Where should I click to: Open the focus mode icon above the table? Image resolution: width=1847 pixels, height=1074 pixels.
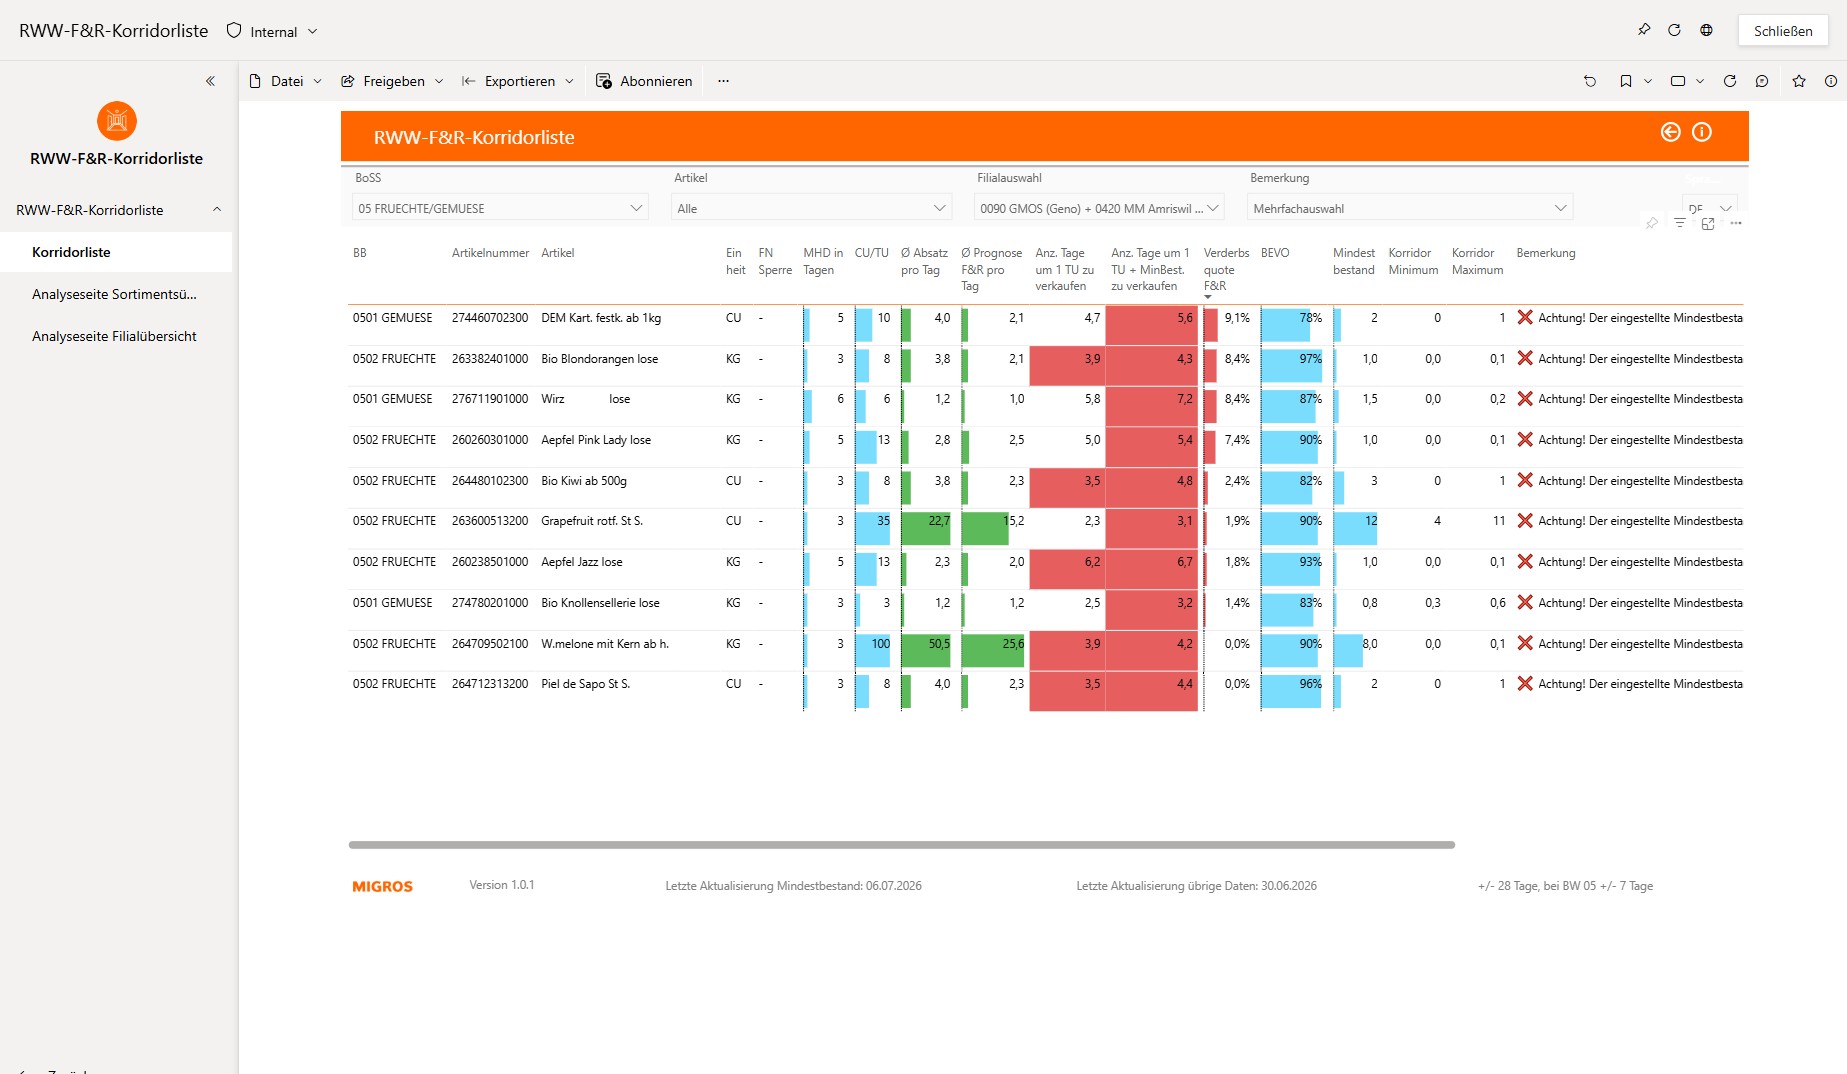[x=1708, y=223]
